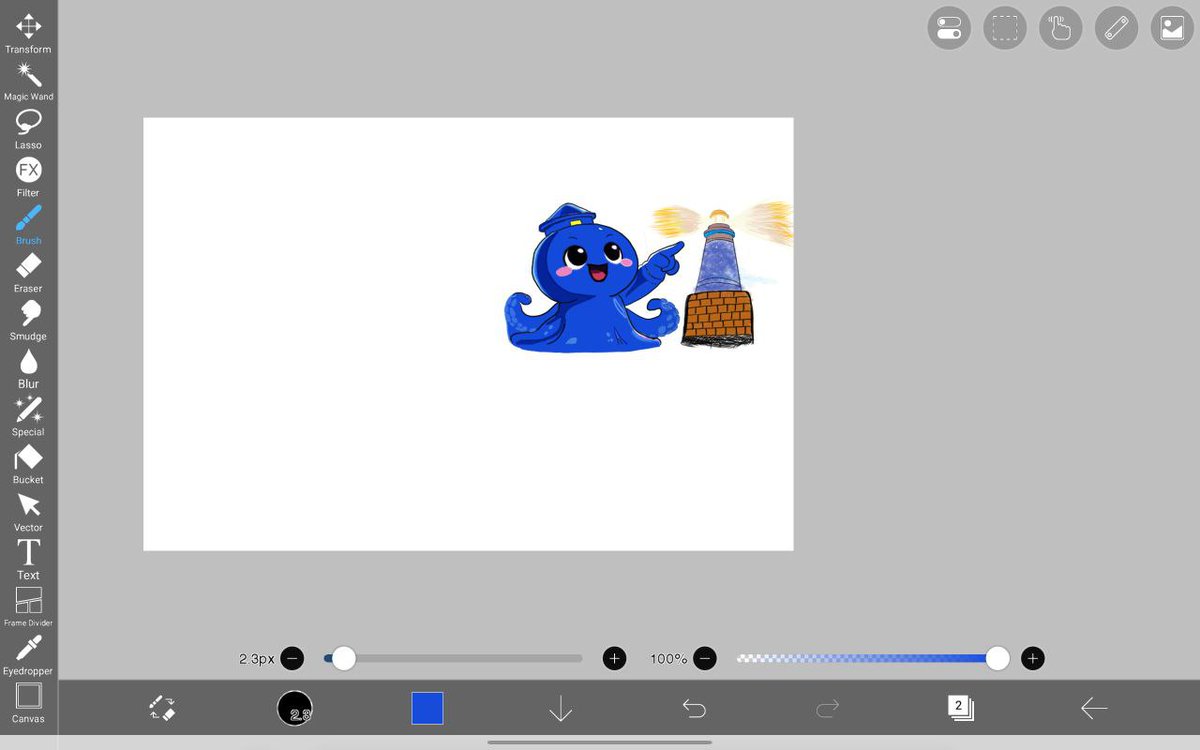
Task: Go back with the left arrow
Action: [1094, 708]
